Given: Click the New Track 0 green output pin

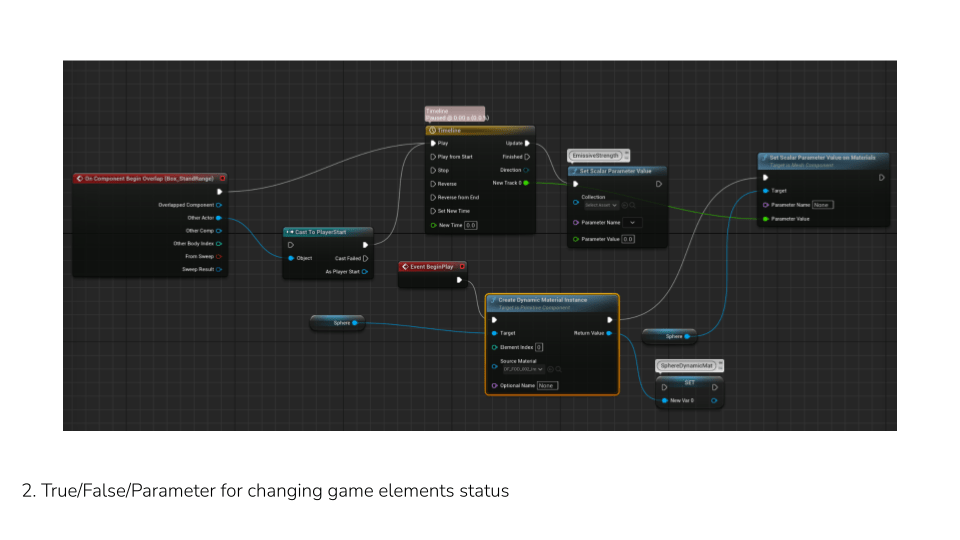Looking at the screenshot, I should click(x=526, y=183).
